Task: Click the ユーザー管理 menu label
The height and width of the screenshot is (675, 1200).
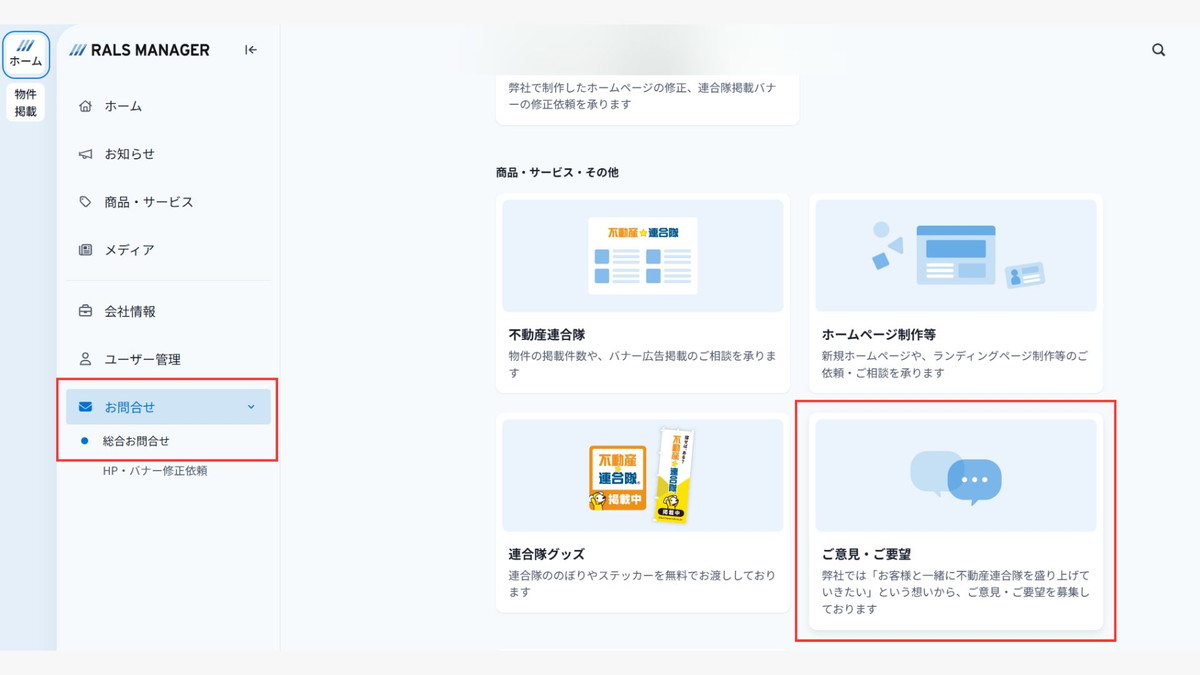Action: click(x=142, y=359)
